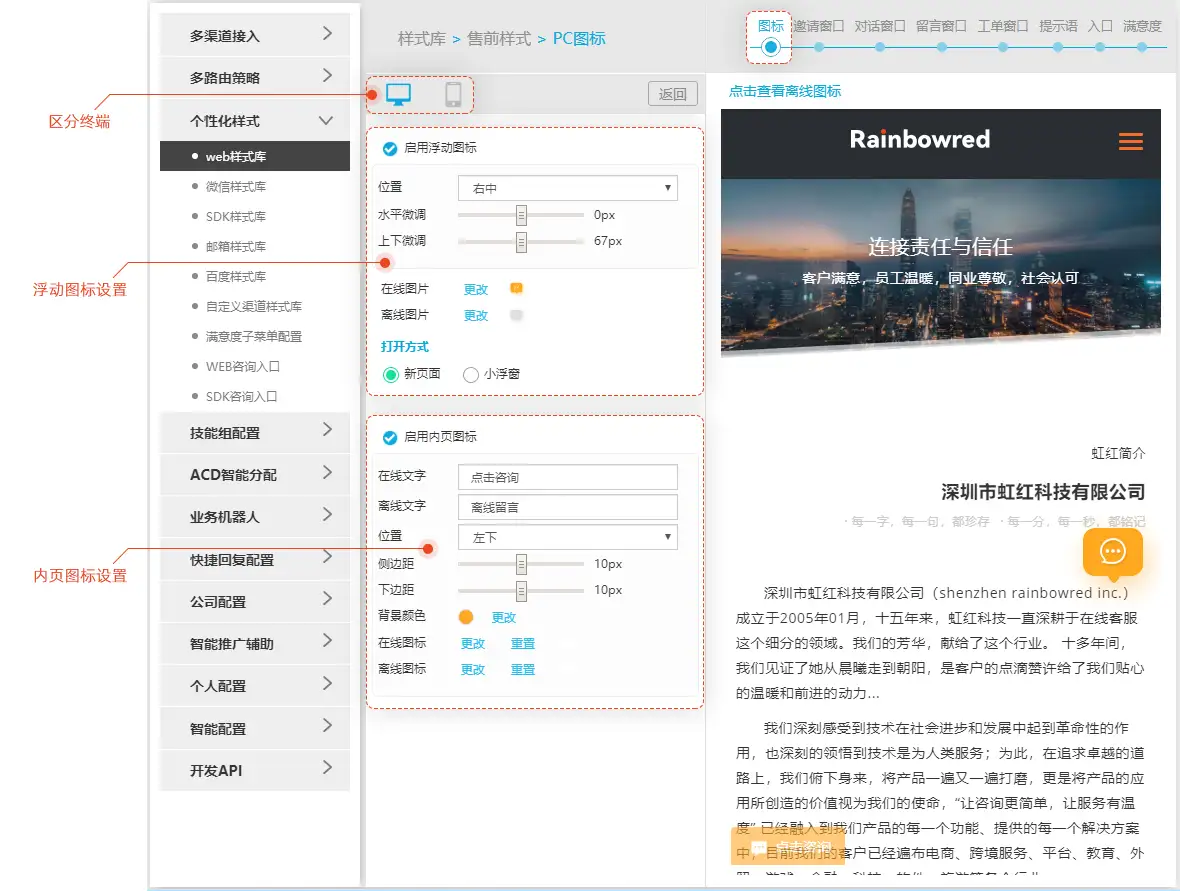Click the orange floating chat icon
The image size is (1180, 891).
pyautogui.click(x=1112, y=552)
